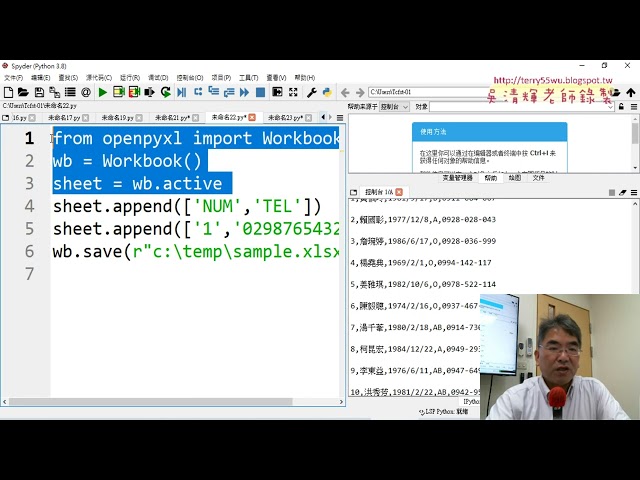Expand the help source dropdown showing 控制台
This screenshot has width=640, height=480.
pyautogui.click(x=394, y=107)
